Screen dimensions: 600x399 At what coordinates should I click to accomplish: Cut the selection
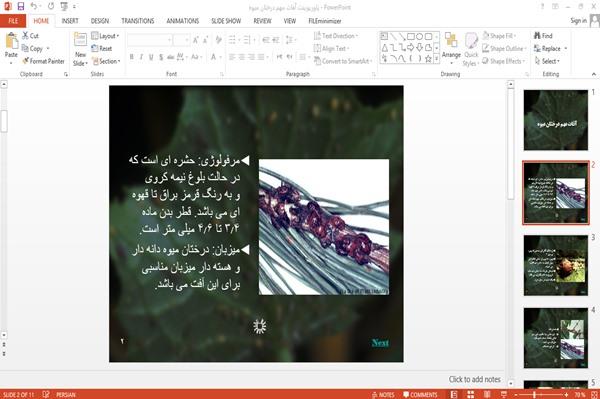[30, 36]
